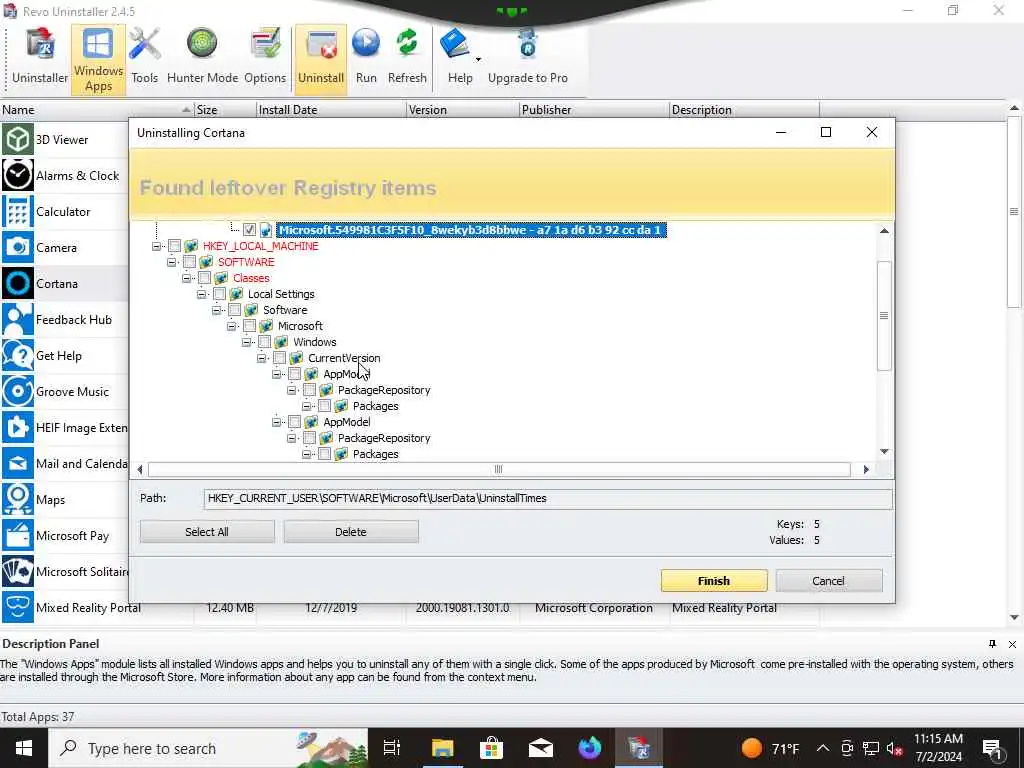Check the Microsoft key checkbox
This screenshot has height=768, width=1024.
[249, 326]
